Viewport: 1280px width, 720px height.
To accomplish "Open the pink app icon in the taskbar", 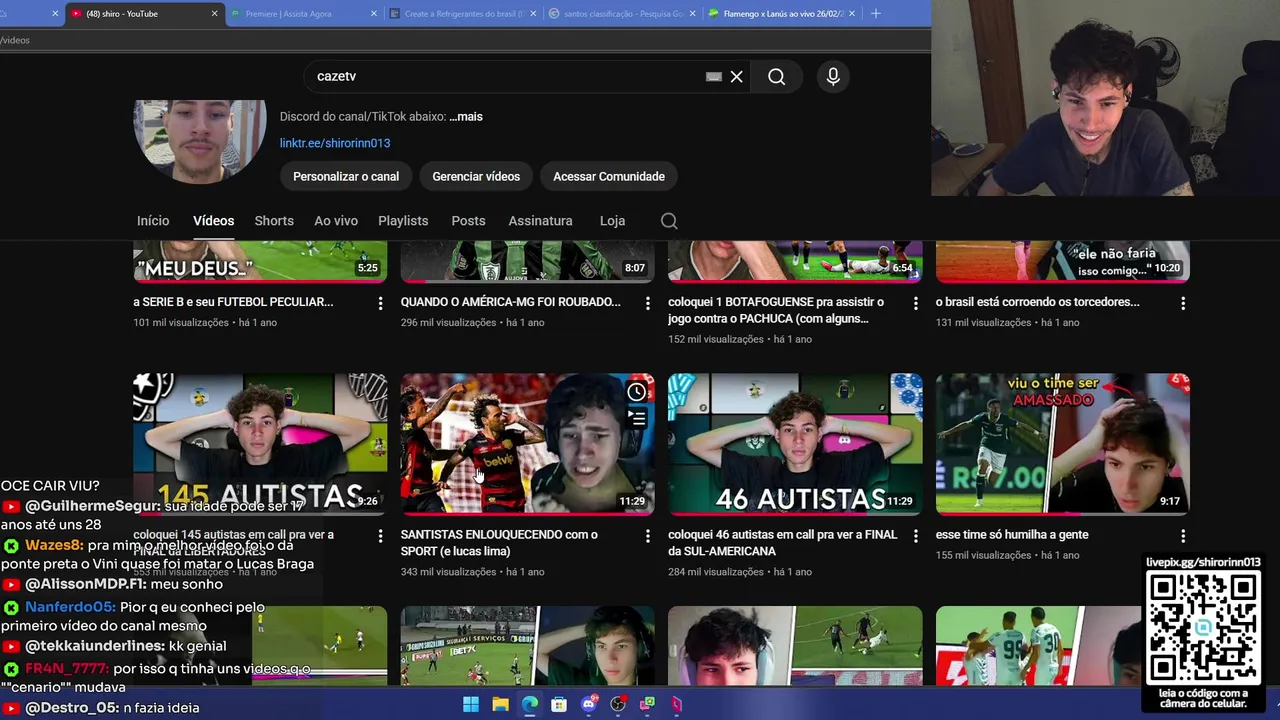I will pyautogui.click(x=677, y=704).
